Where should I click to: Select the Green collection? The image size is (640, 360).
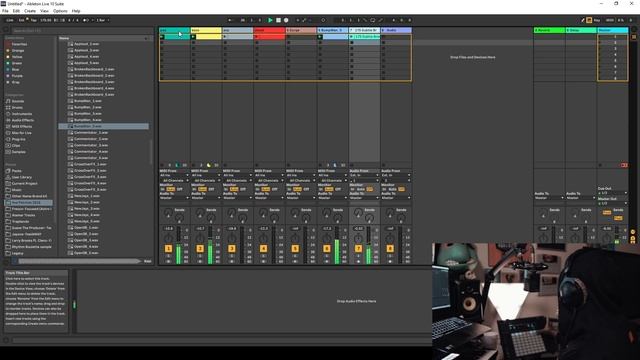tap(17, 63)
